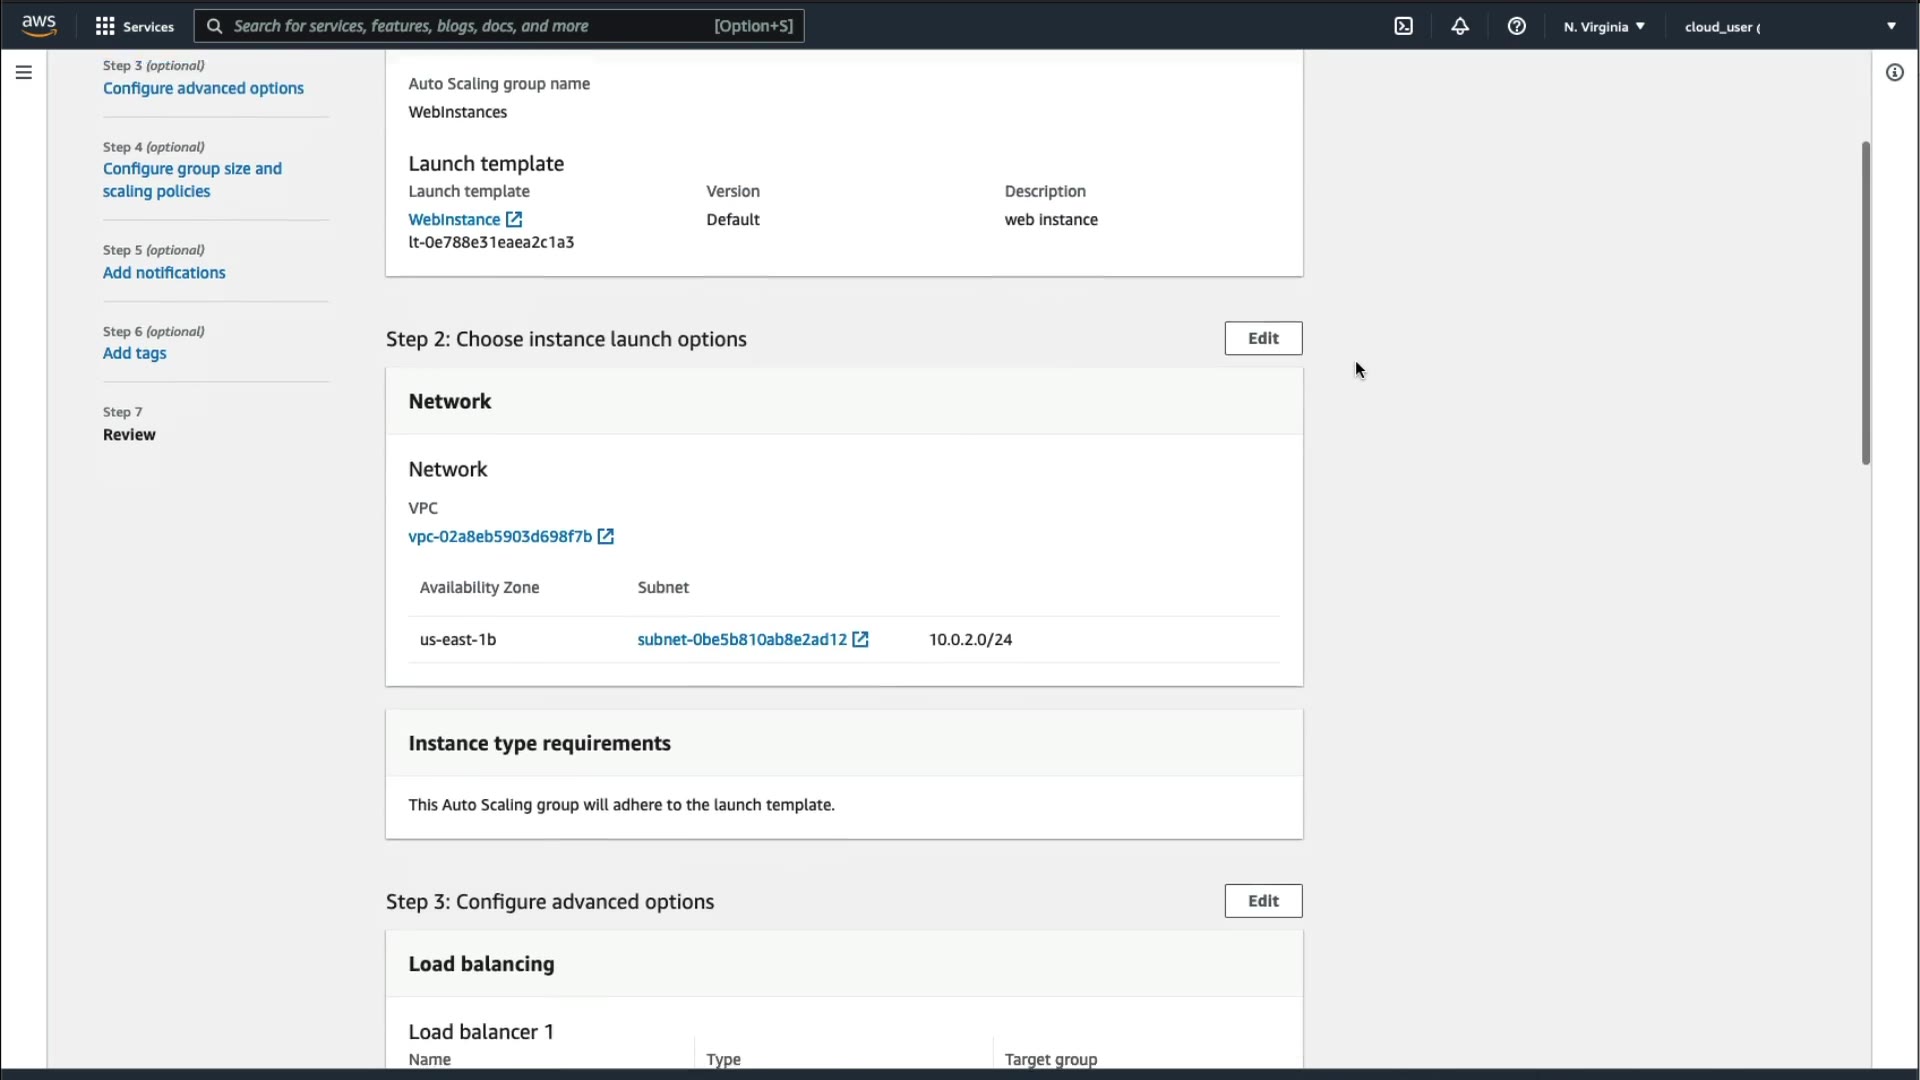Click external link icon beside VPC ID
This screenshot has height=1080, width=1920.
coord(606,536)
